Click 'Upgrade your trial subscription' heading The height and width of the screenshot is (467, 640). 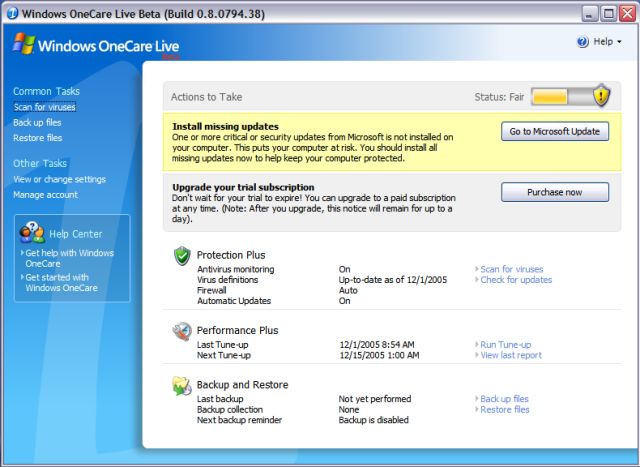pyautogui.click(x=243, y=187)
